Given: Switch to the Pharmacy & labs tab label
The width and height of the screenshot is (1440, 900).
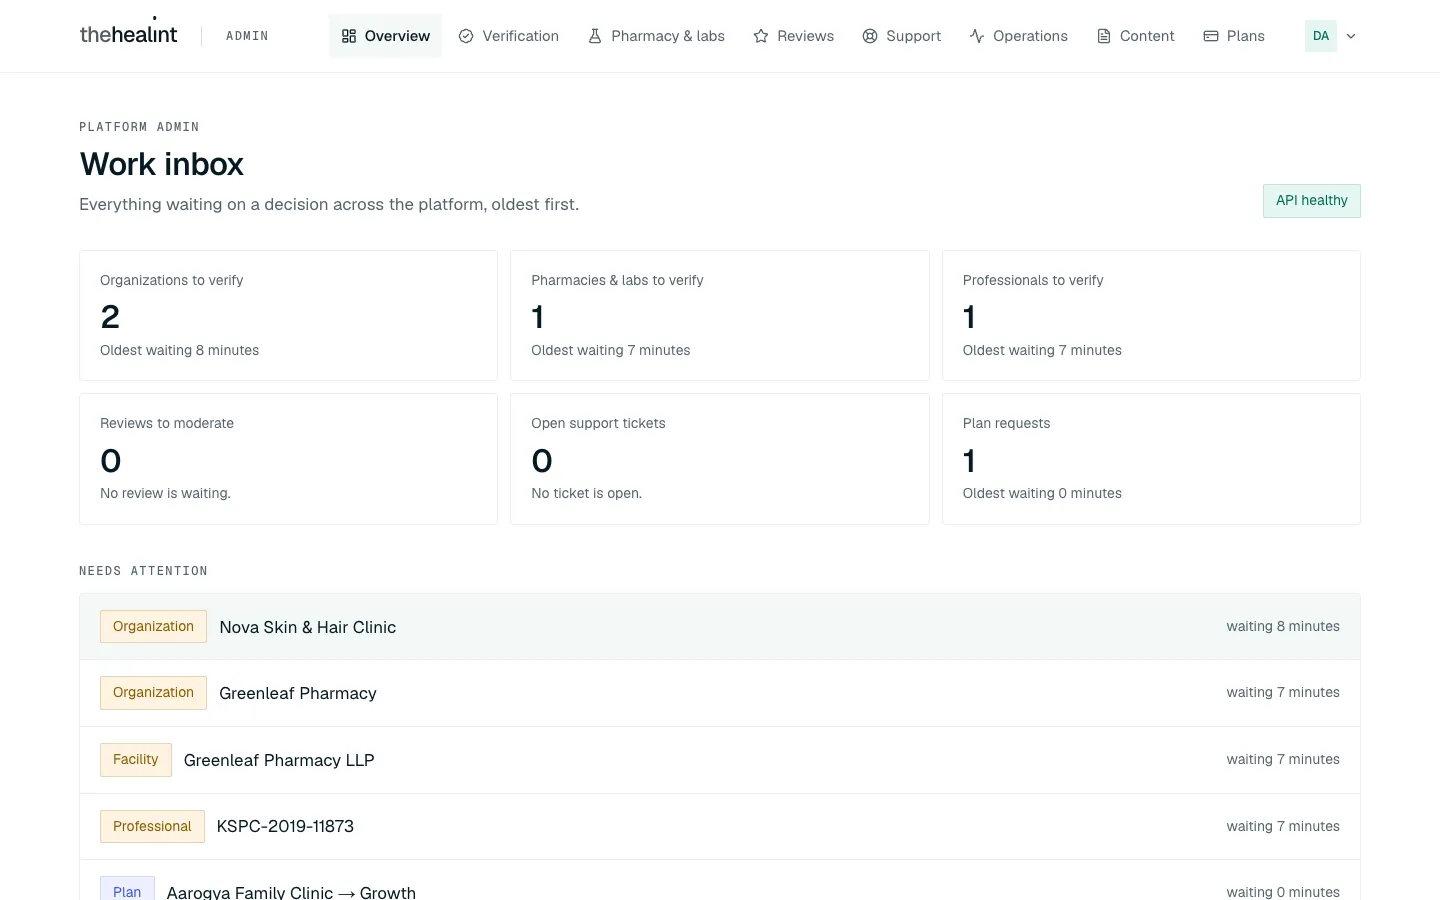Looking at the screenshot, I should pos(668,36).
